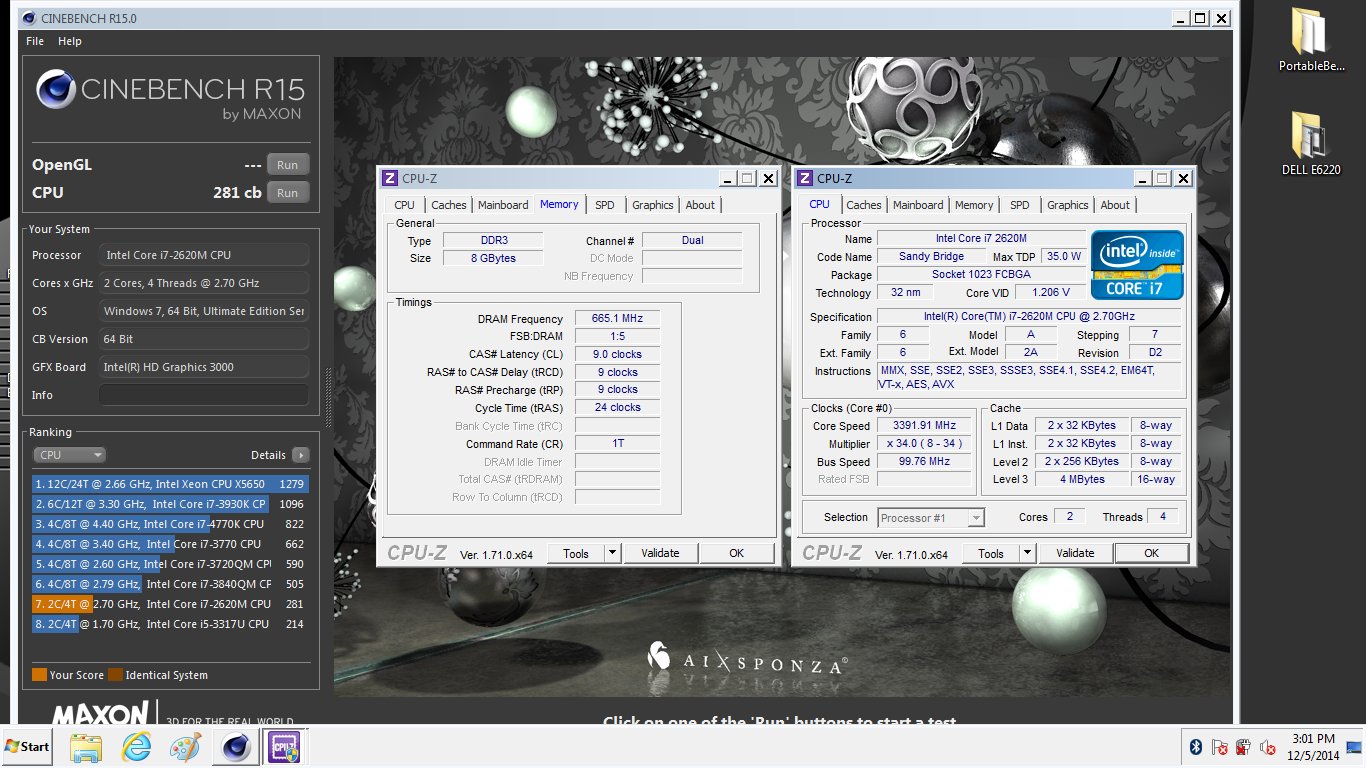Launch Internet Explorer from the taskbar

[x=136, y=747]
